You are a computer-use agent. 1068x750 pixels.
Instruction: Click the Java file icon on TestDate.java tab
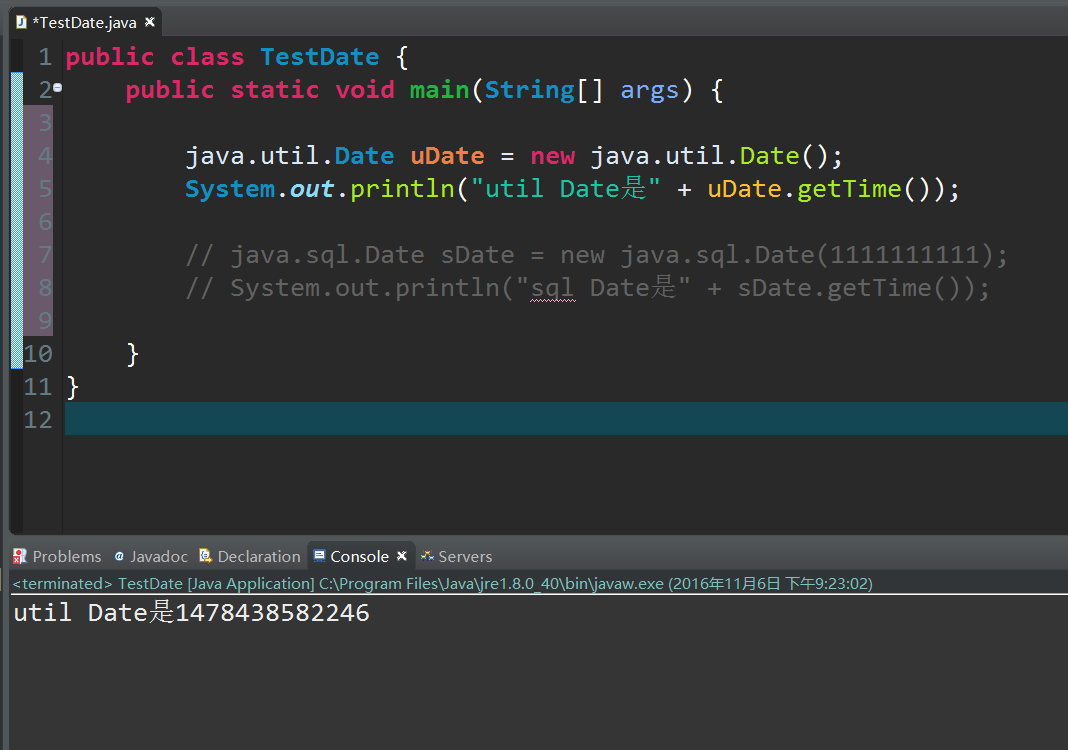click(x=21, y=22)
